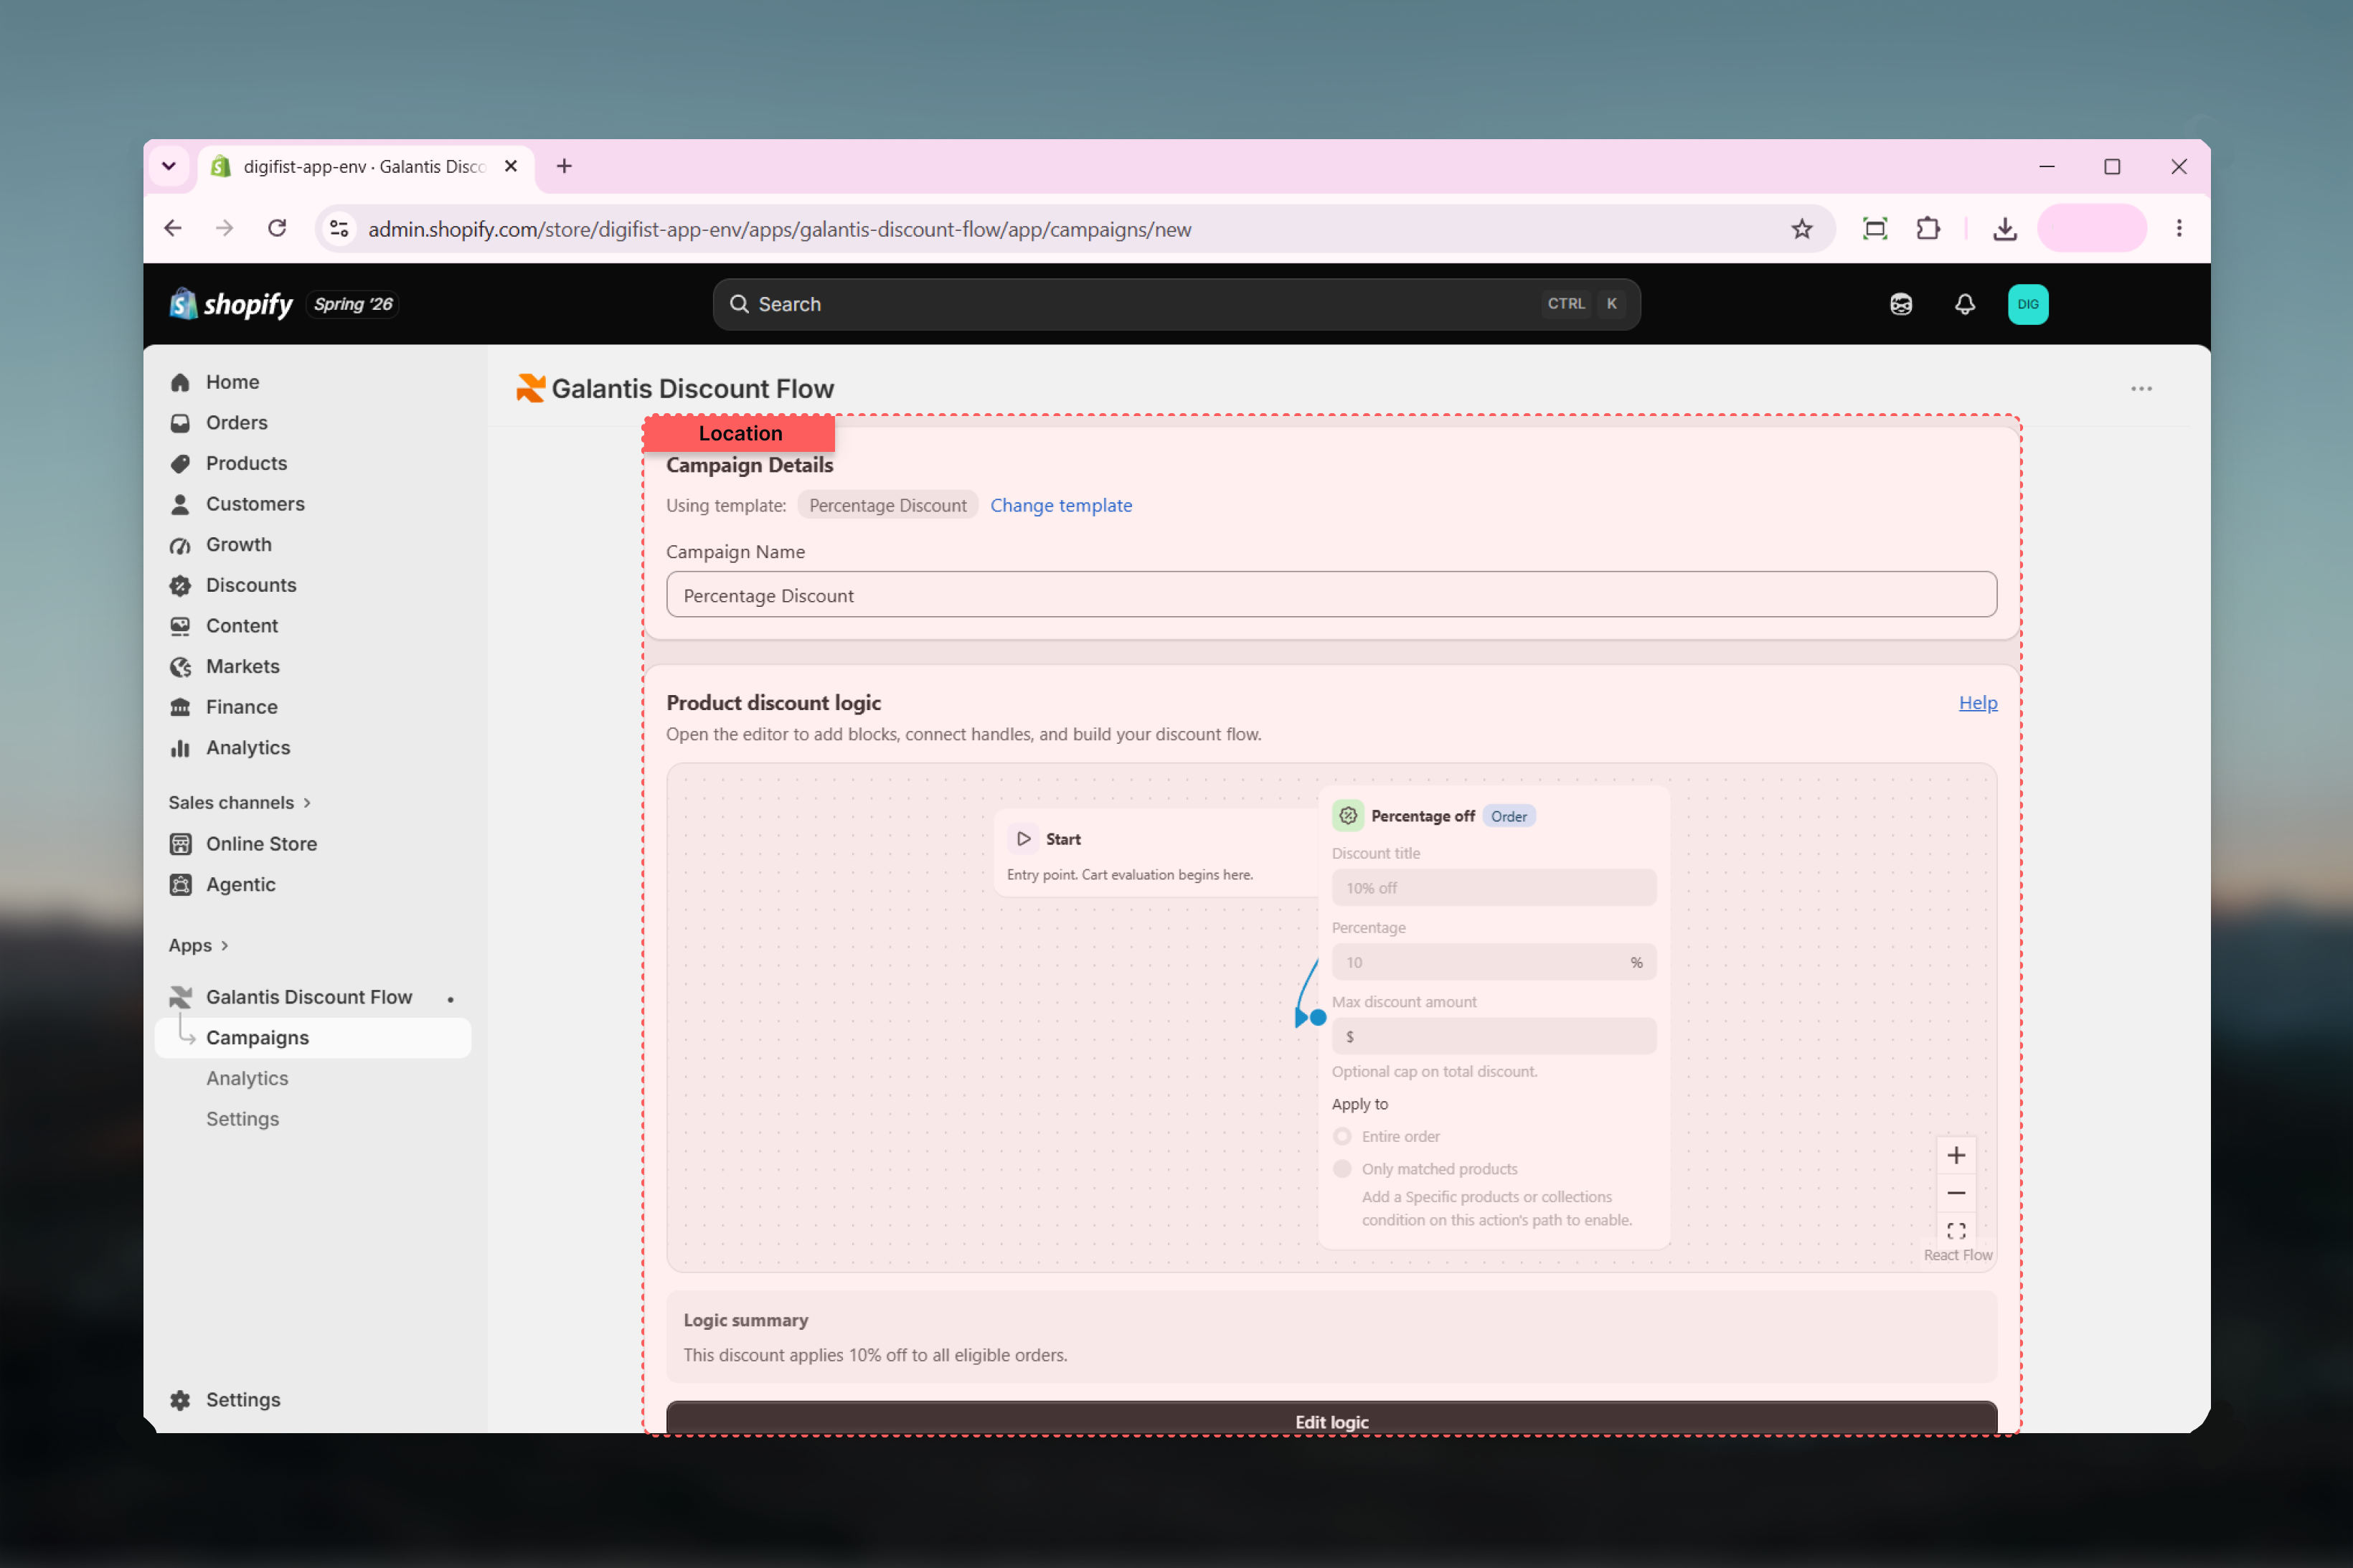Click the browser profile pill button
This screenshot has width=2353, height=1568.
pos(2091,229)
